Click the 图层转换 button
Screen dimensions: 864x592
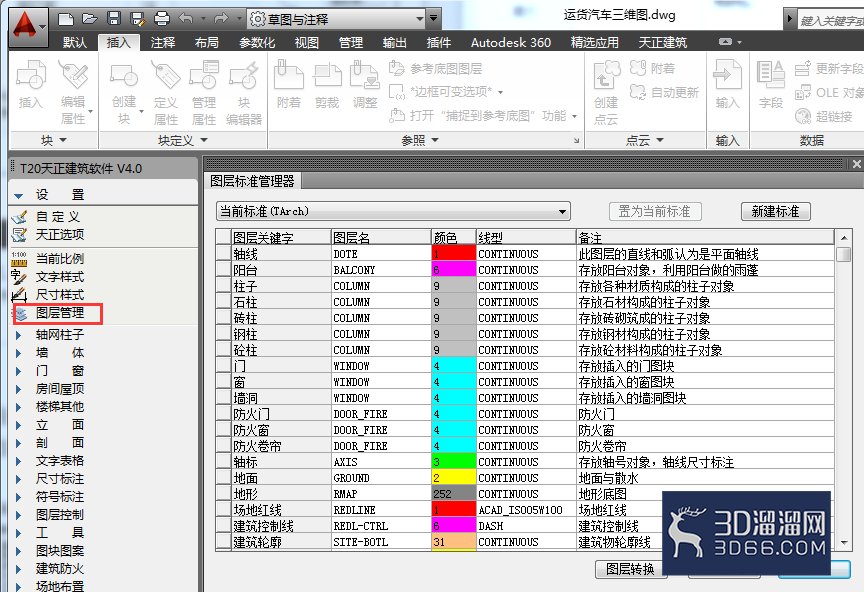630,569
